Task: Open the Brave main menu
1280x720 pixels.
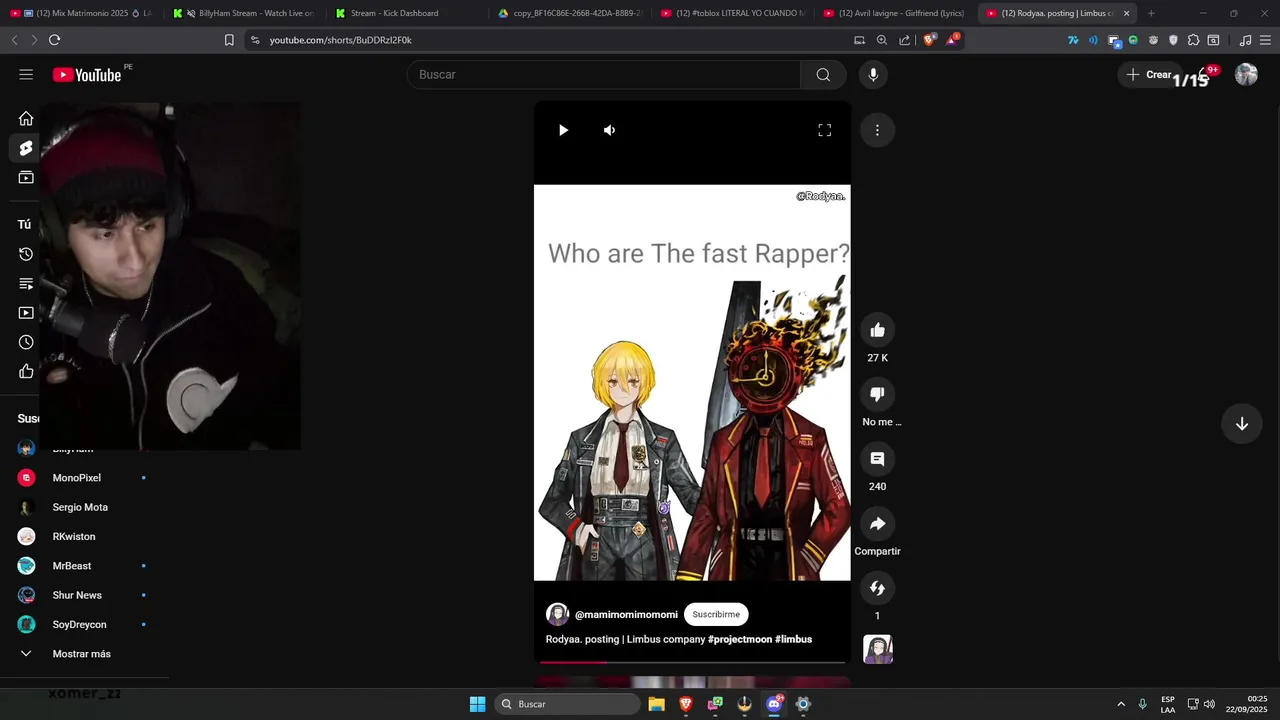Action: (1265, 40)
